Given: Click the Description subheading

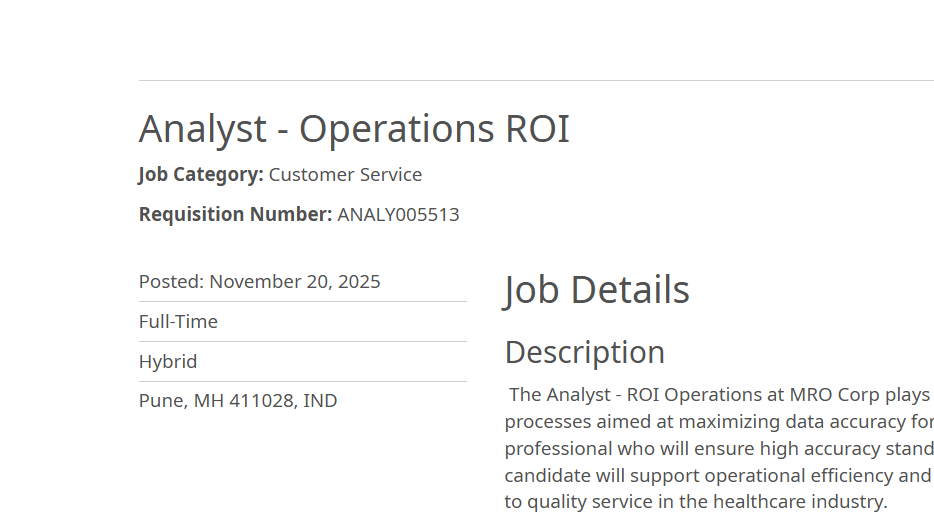Looking at the screenshot, I should pyautogui.click(x=584, y=352).
